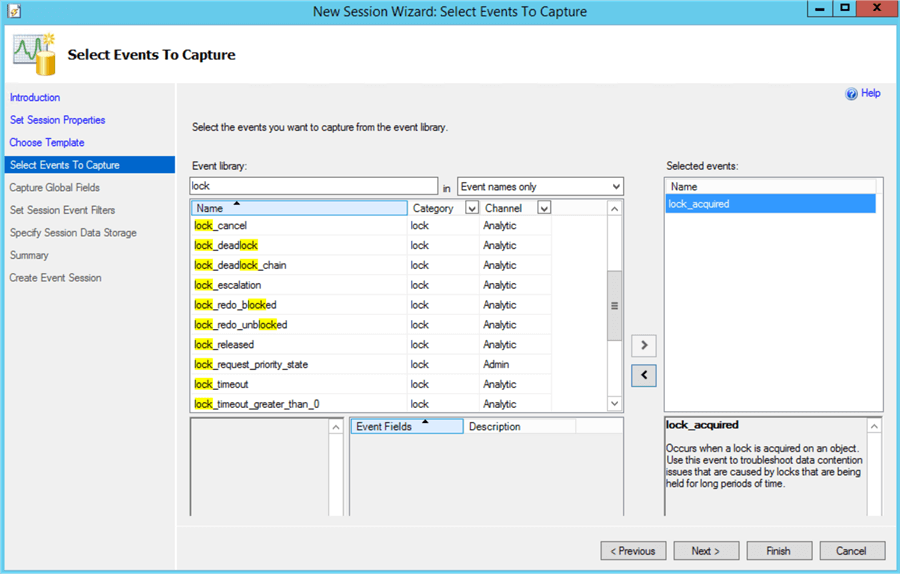Click the Previous button

(x=633, y=550)
